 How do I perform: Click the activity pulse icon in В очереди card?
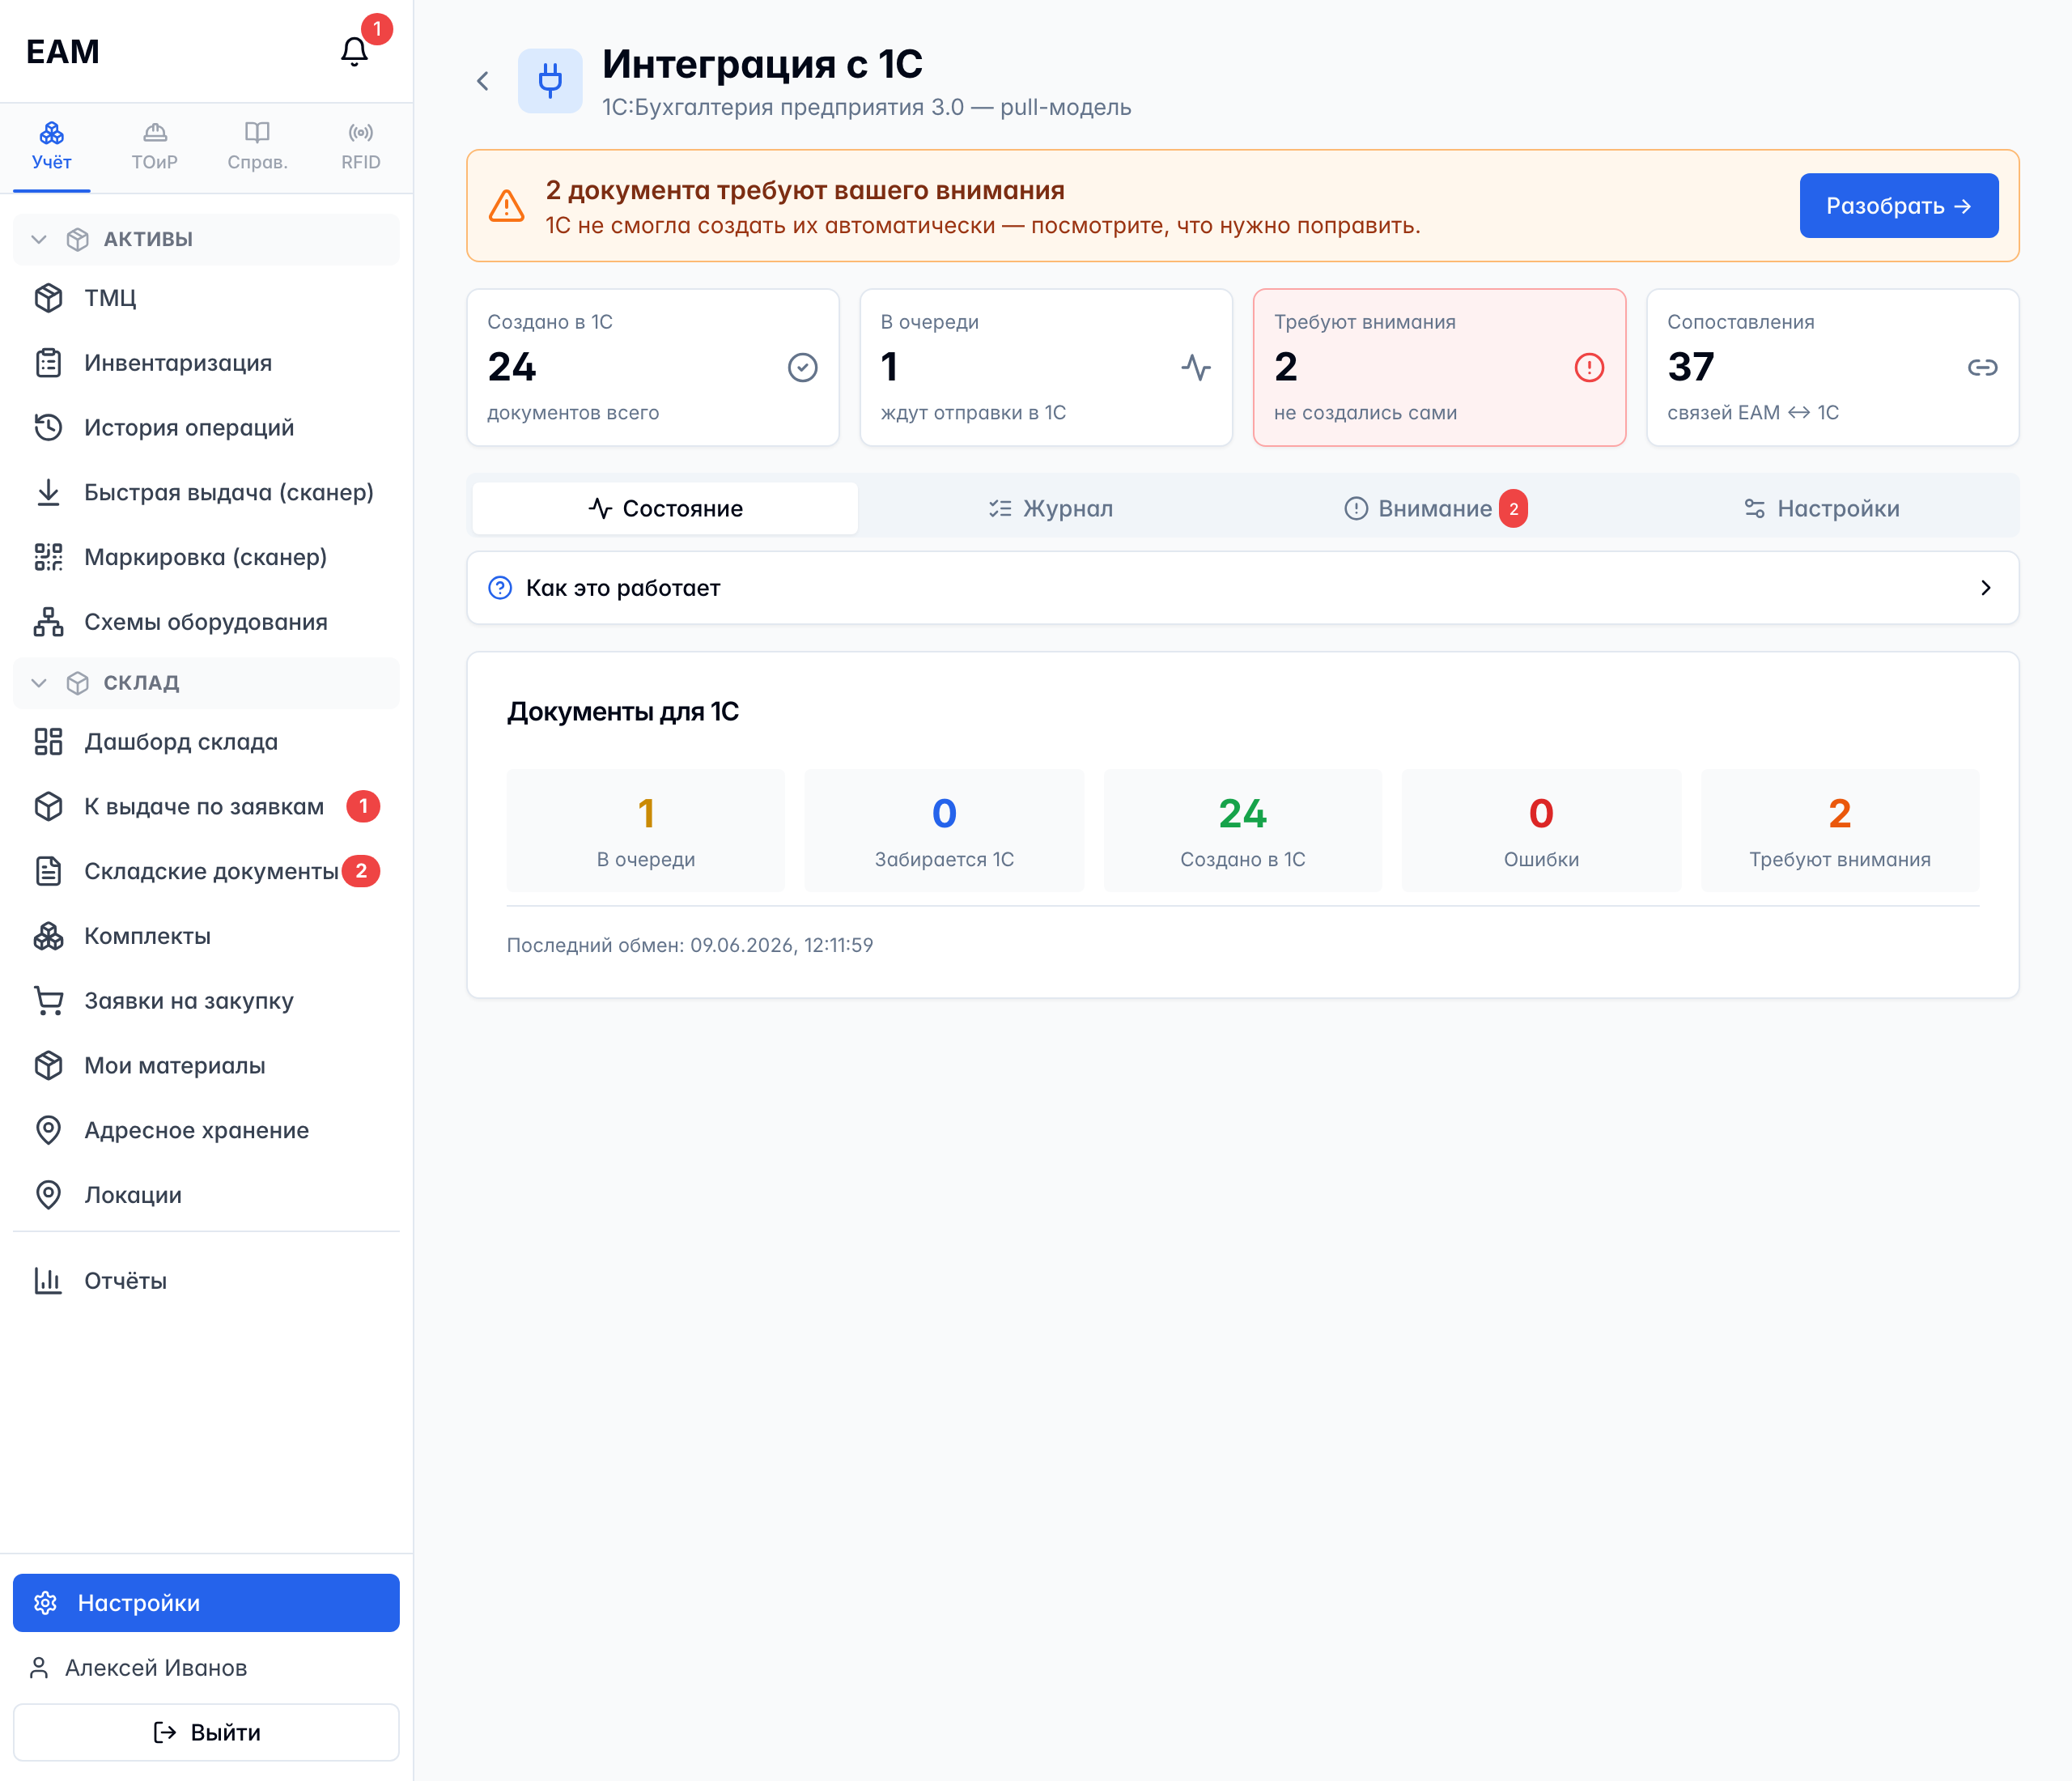click(1196, 368)
